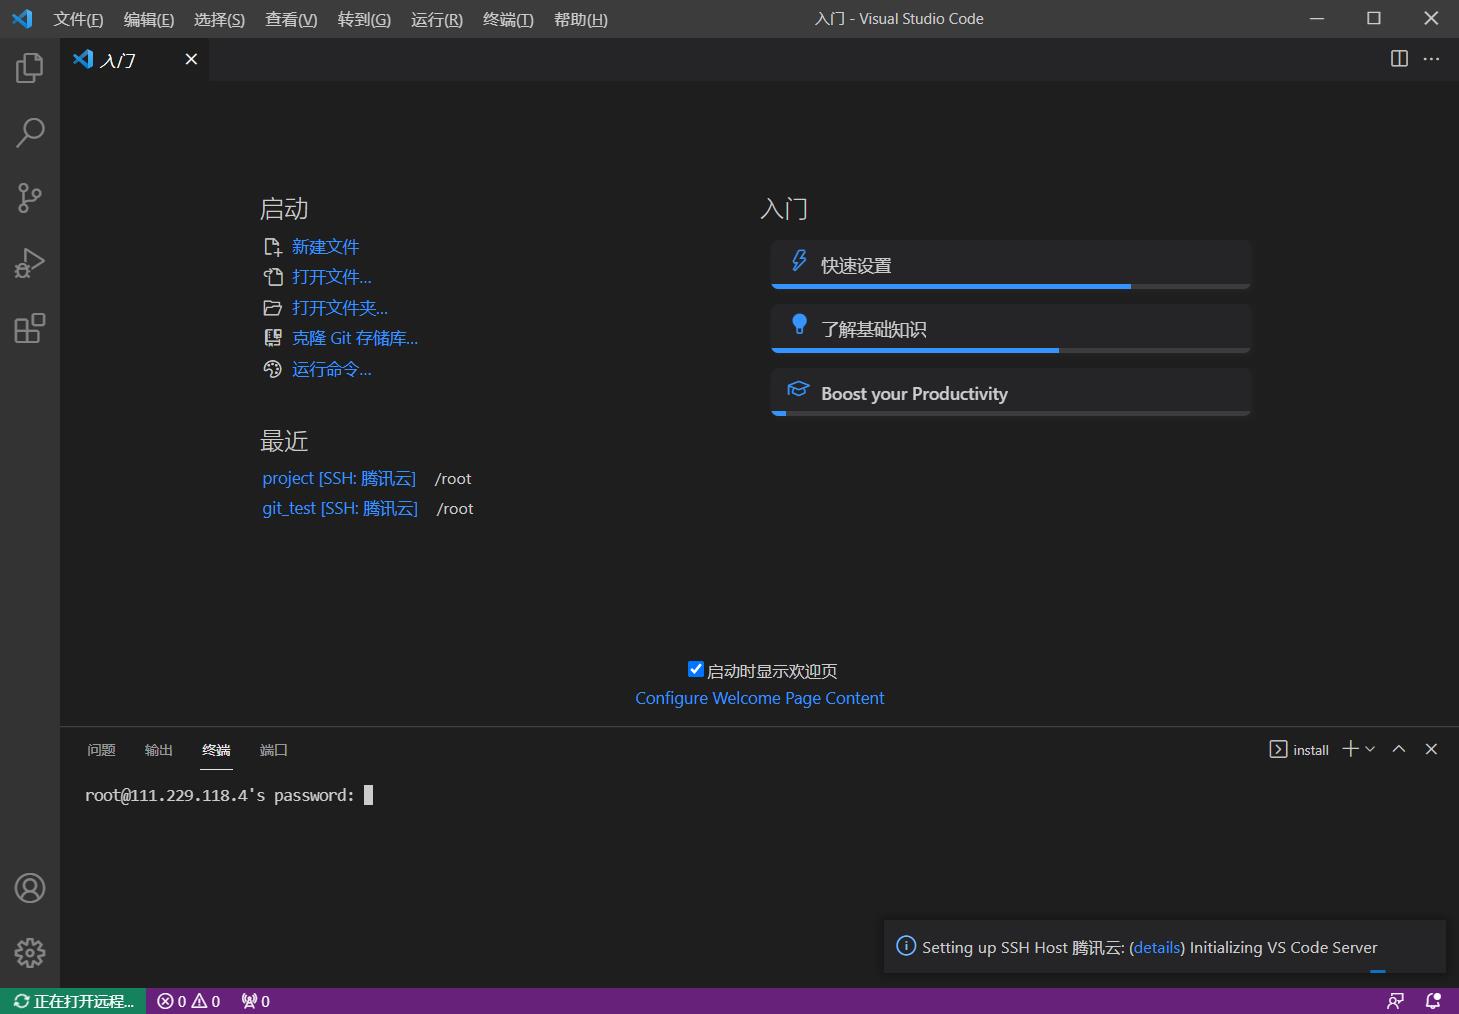Viewport: 1459px width, 1014px height.
Task: Click the details link in notification
Action: [x=1157, y=947]
